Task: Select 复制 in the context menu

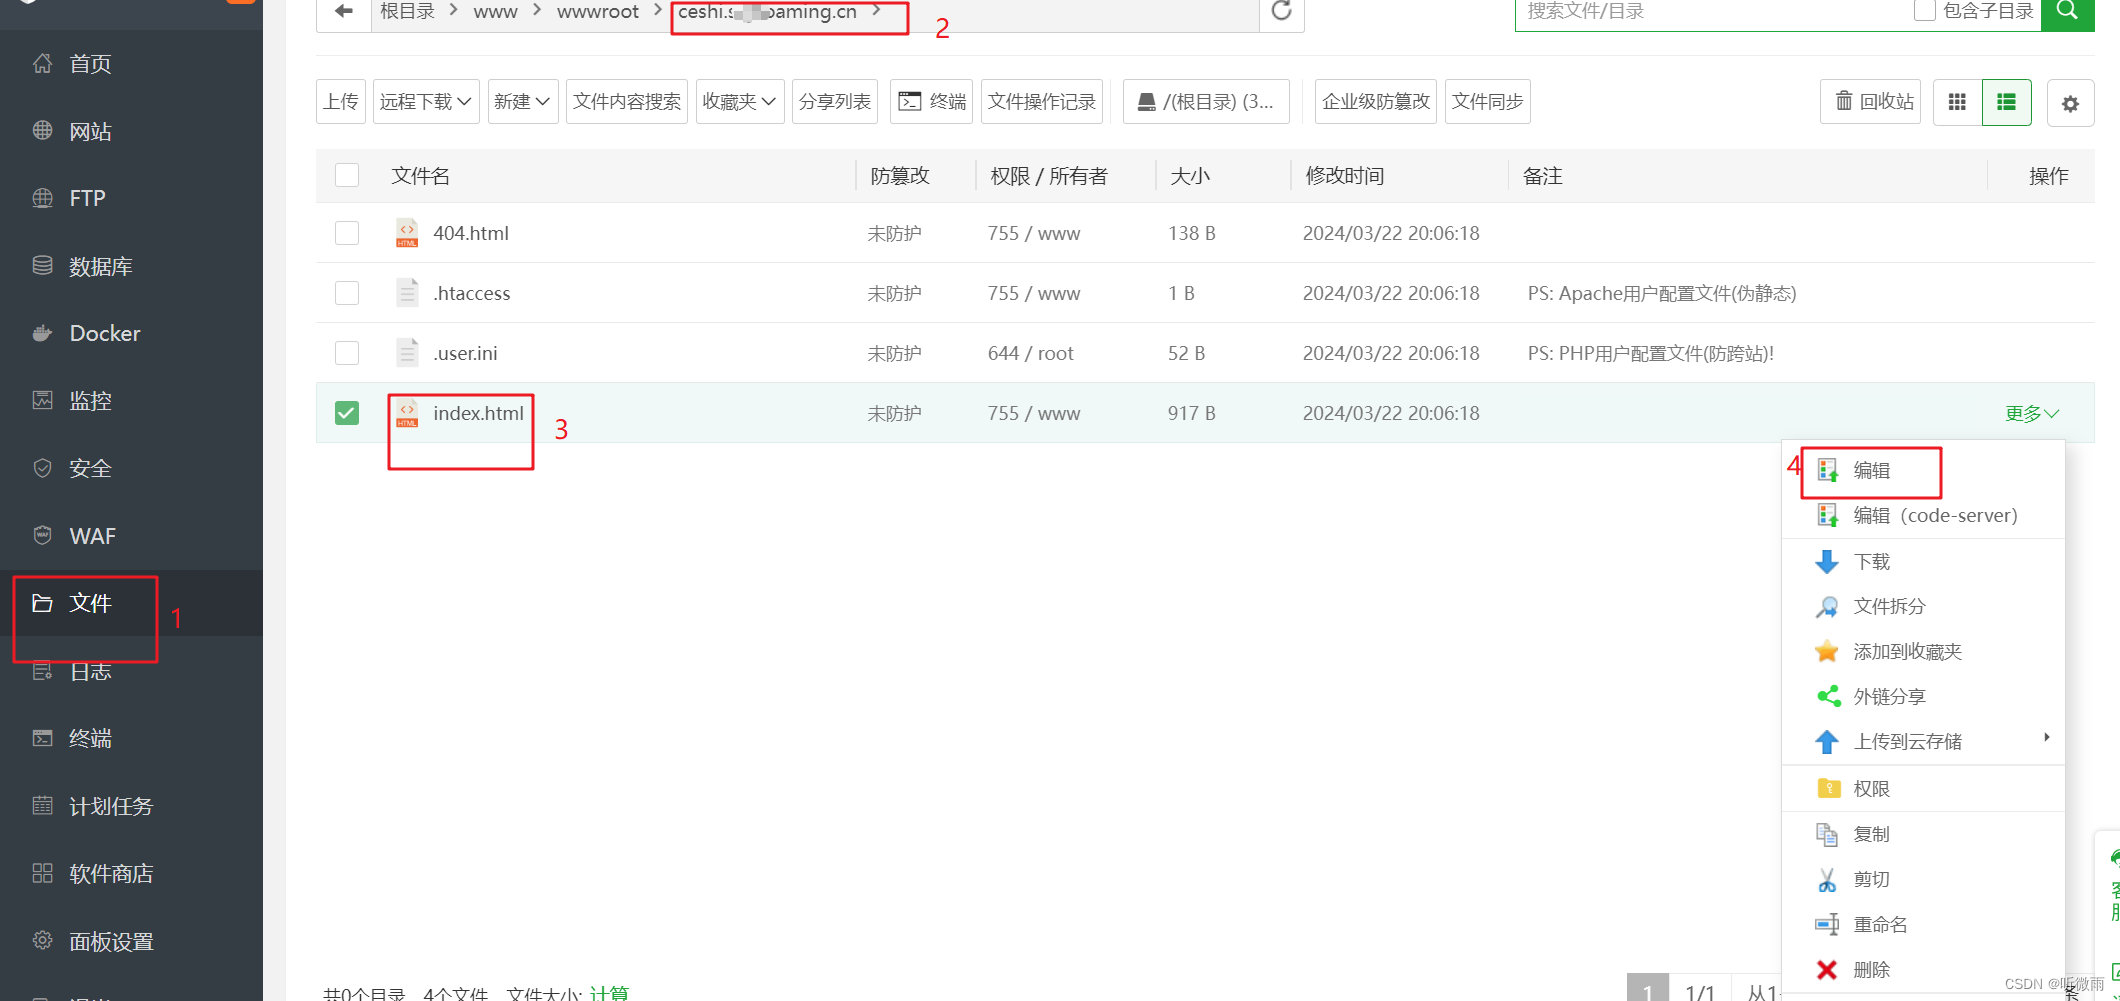Action: pyautogui.click(x=1923, y=834)
